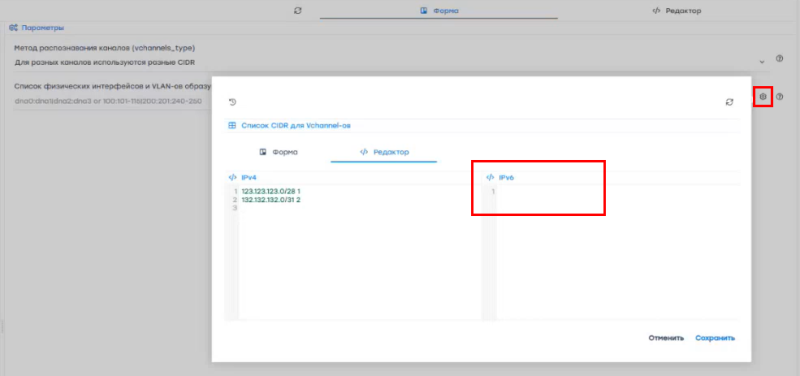Select the Редактор tab inside the dialog
Viewport: 800px width, 376px height.
pyautogui.click(x=384, y=152)
